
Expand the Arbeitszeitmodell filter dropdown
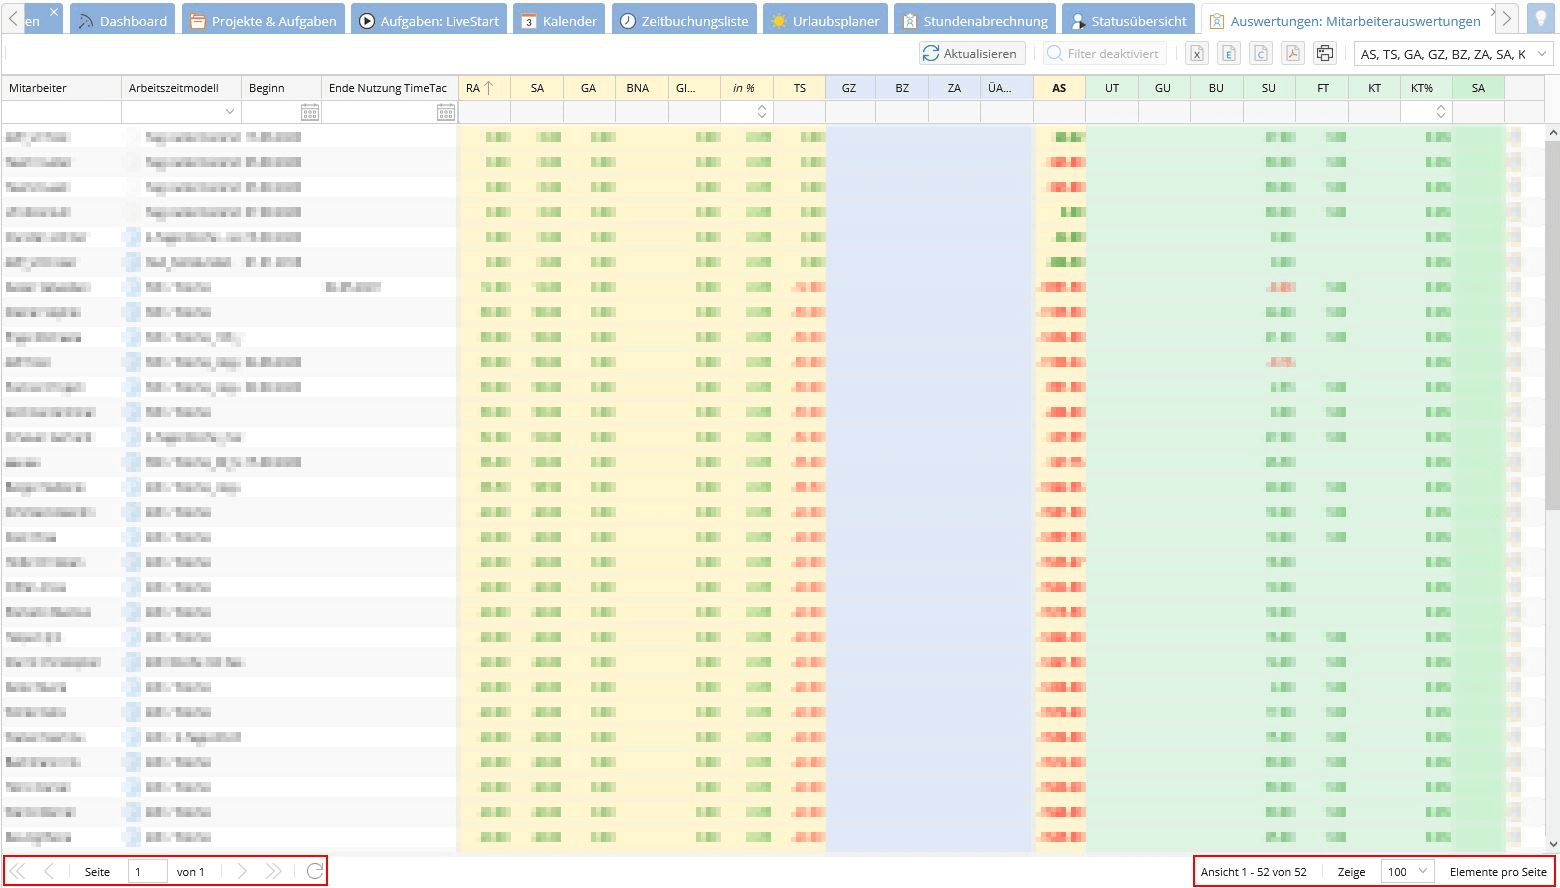point(230,112)
